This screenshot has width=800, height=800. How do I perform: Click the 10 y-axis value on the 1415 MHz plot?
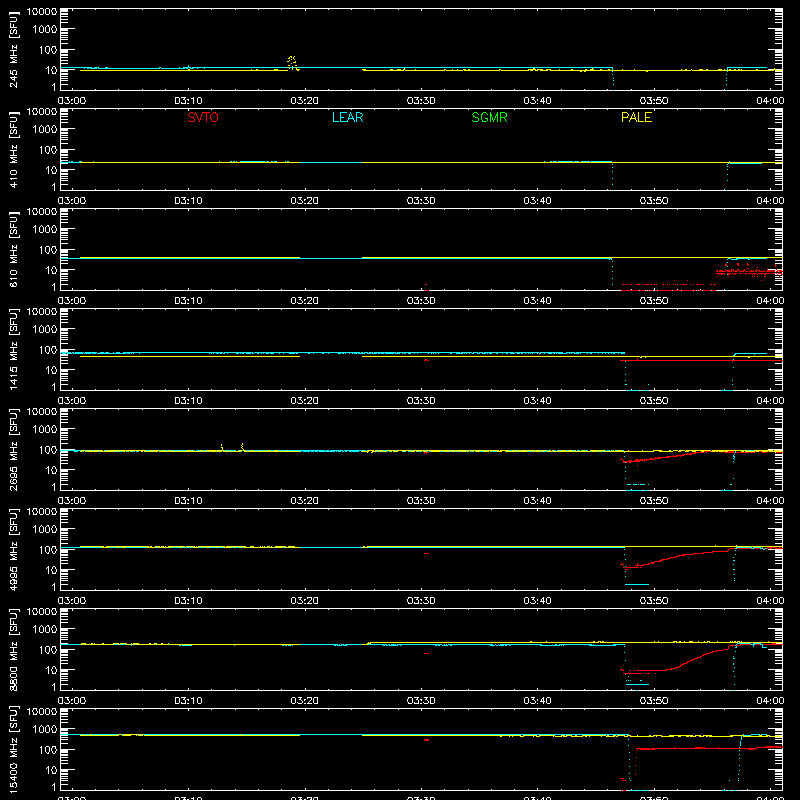point(51,370)
